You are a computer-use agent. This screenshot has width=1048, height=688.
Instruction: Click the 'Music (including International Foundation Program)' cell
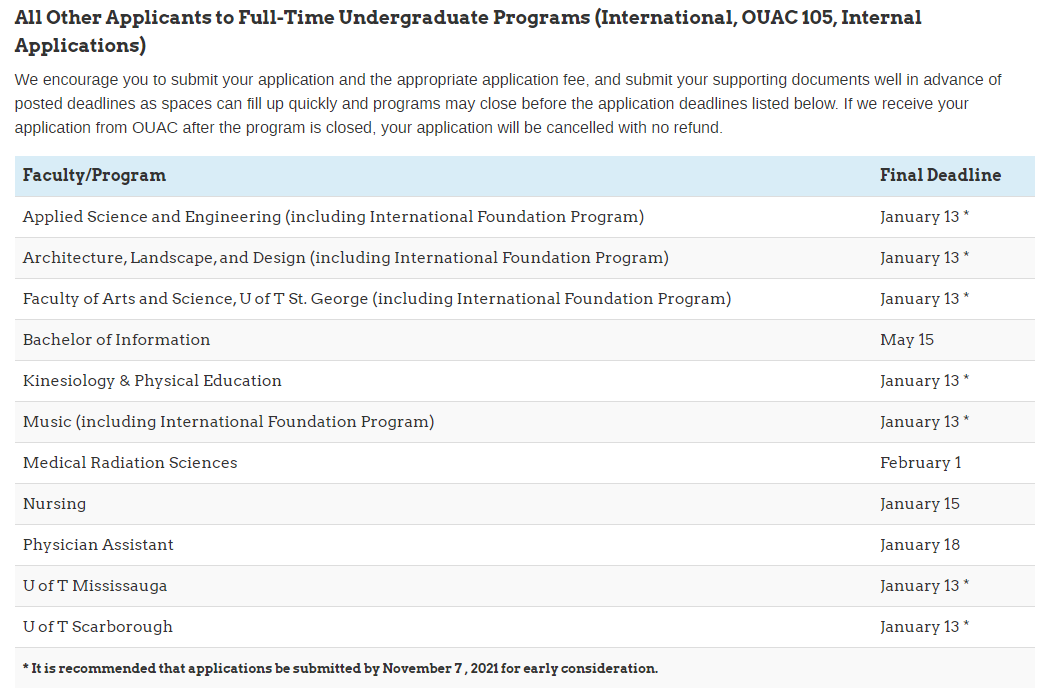click(229, 422)
